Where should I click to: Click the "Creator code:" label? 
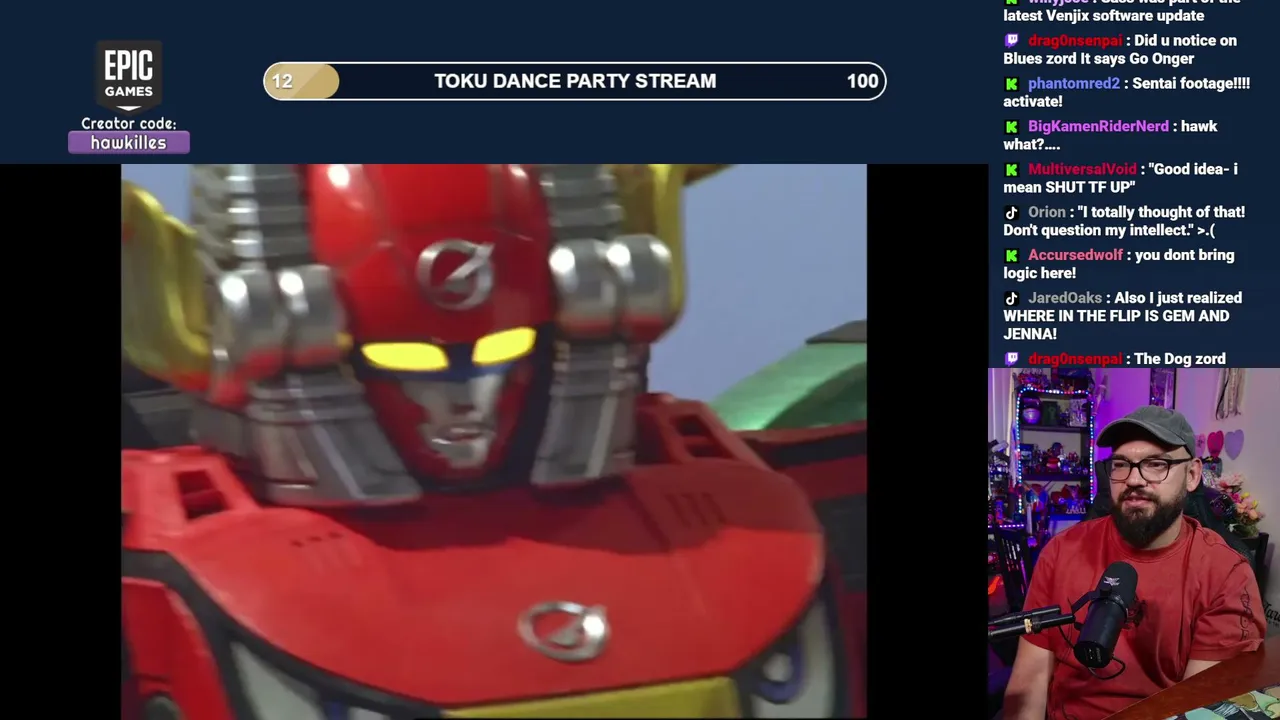click(129, 124)
